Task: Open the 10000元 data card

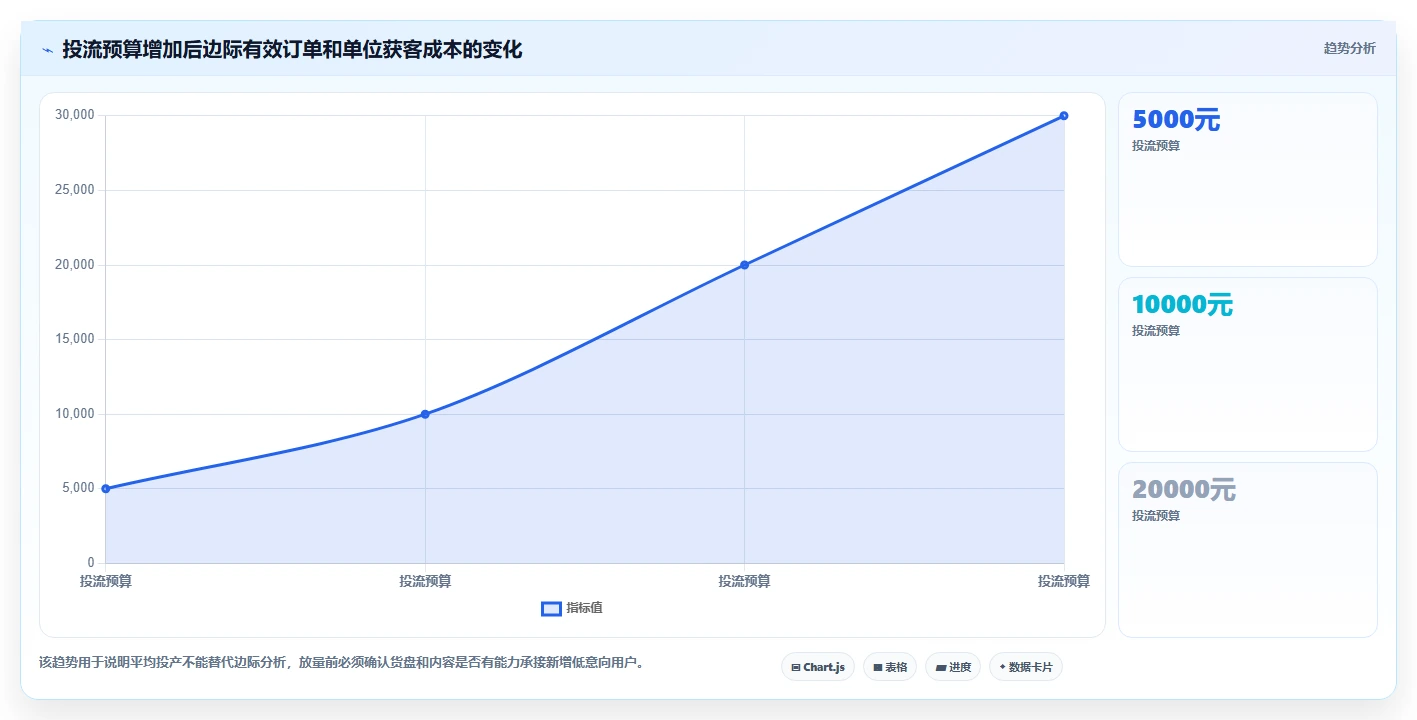Action: (x=1247, y=365)
